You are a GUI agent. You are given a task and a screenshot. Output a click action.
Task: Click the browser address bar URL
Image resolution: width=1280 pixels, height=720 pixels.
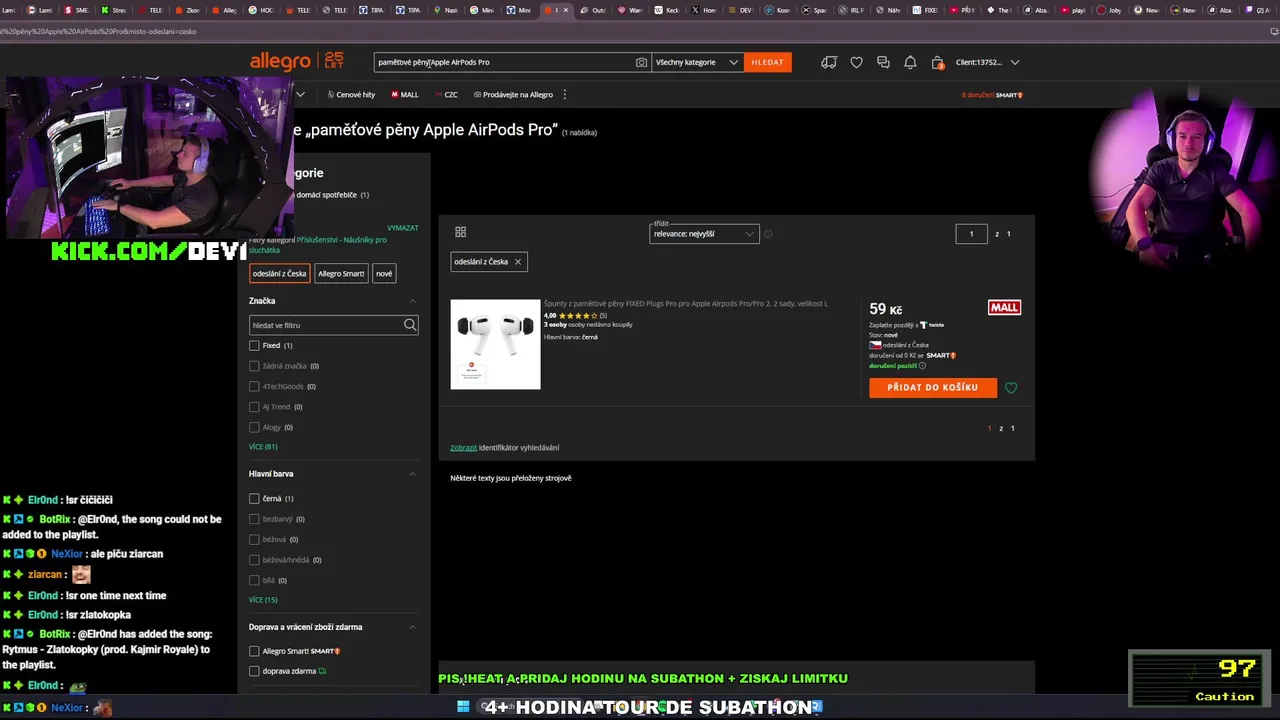[98, 31]
